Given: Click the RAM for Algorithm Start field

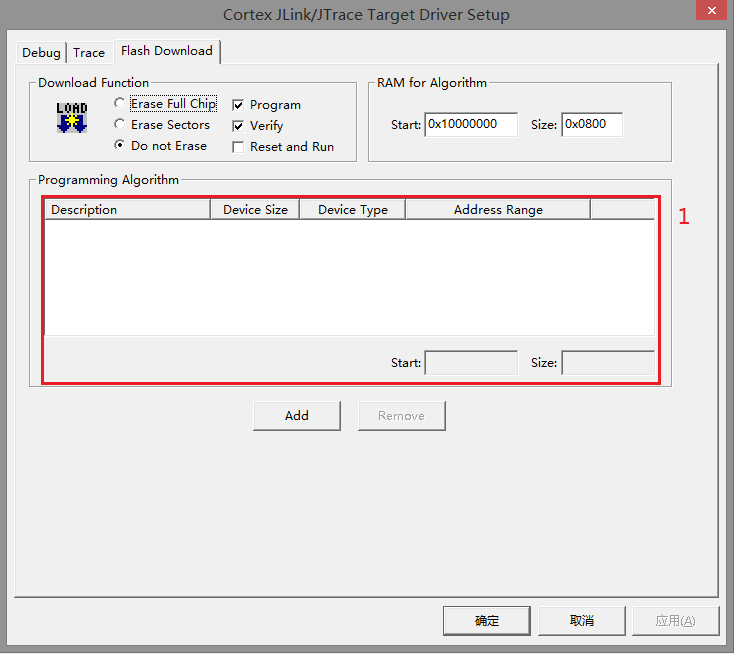Looking at the screenshot, I should [x=471, y=125].
